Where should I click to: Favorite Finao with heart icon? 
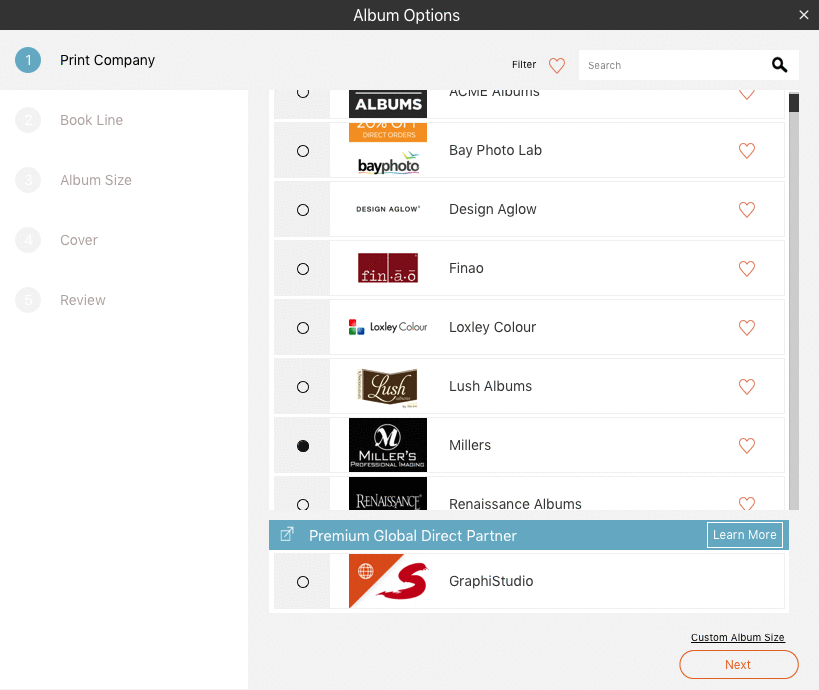[747, 268]
